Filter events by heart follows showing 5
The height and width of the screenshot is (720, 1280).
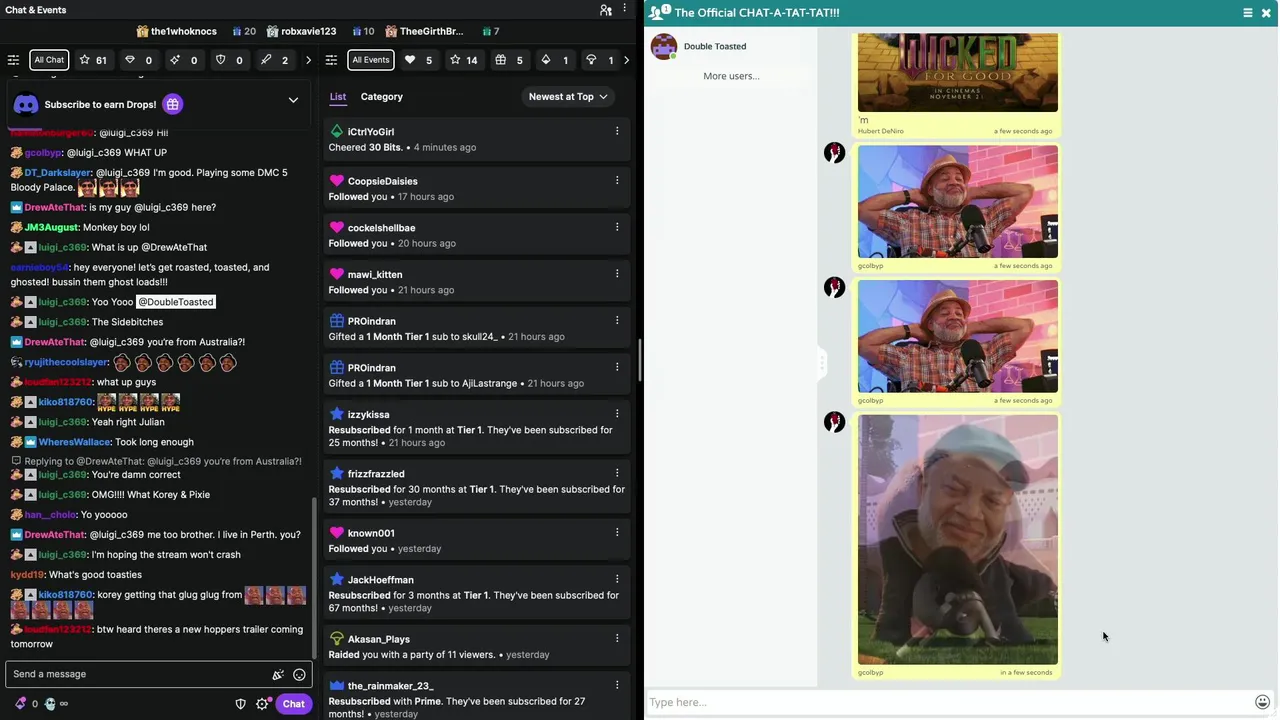coord(418,60)
